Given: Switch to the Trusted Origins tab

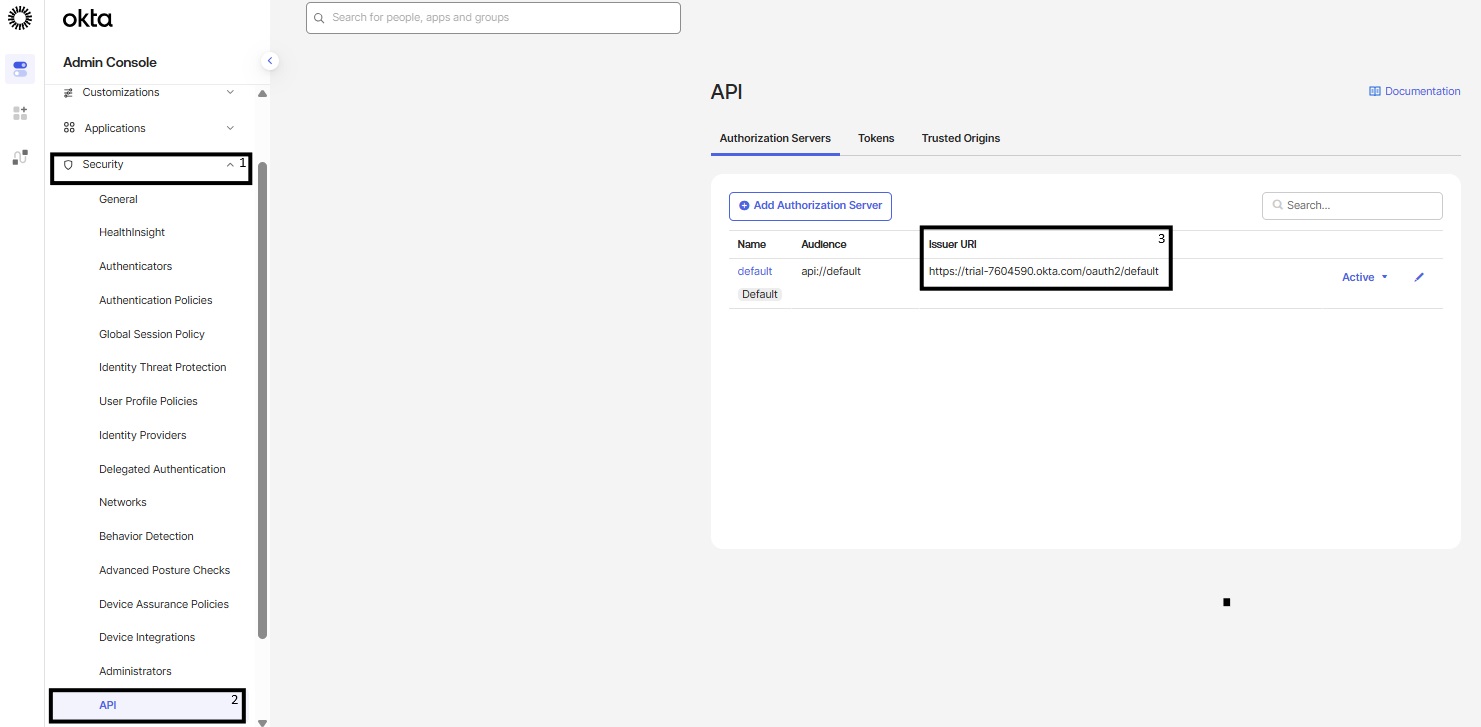Looking at the screenshot, I should (961, 138).
